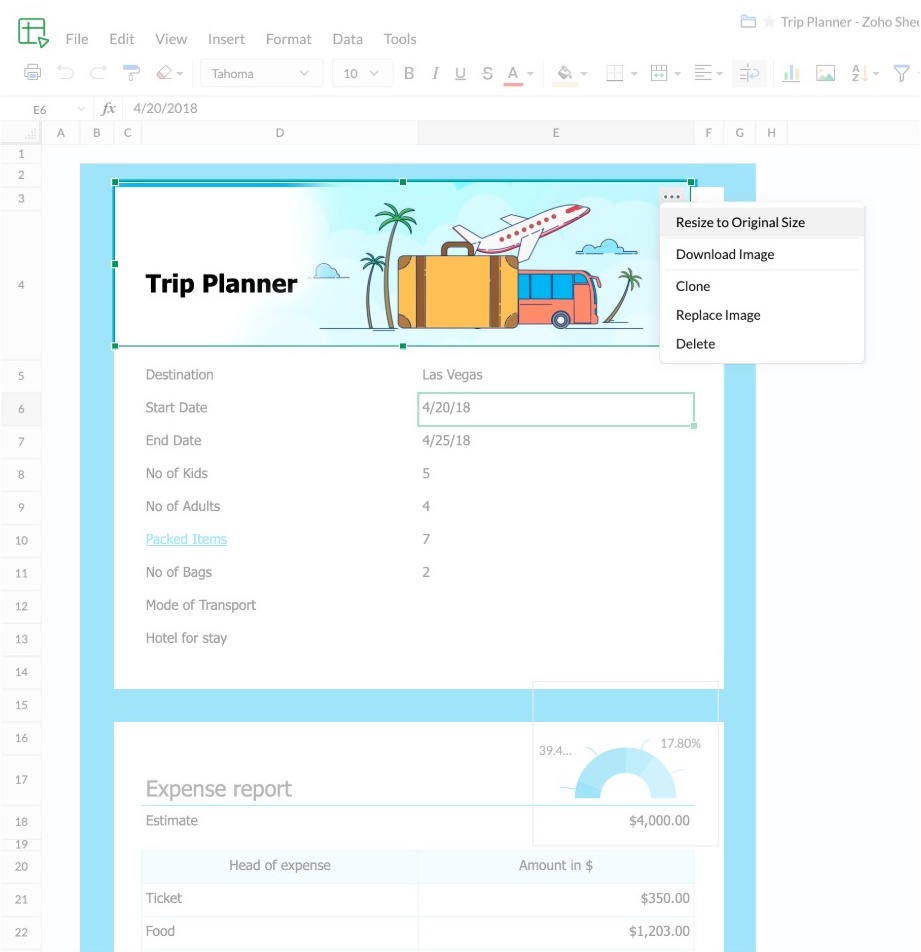Viewport: 921px width, 952px height.
Task: Toggle bold formatting
Action: coord(409,73)
